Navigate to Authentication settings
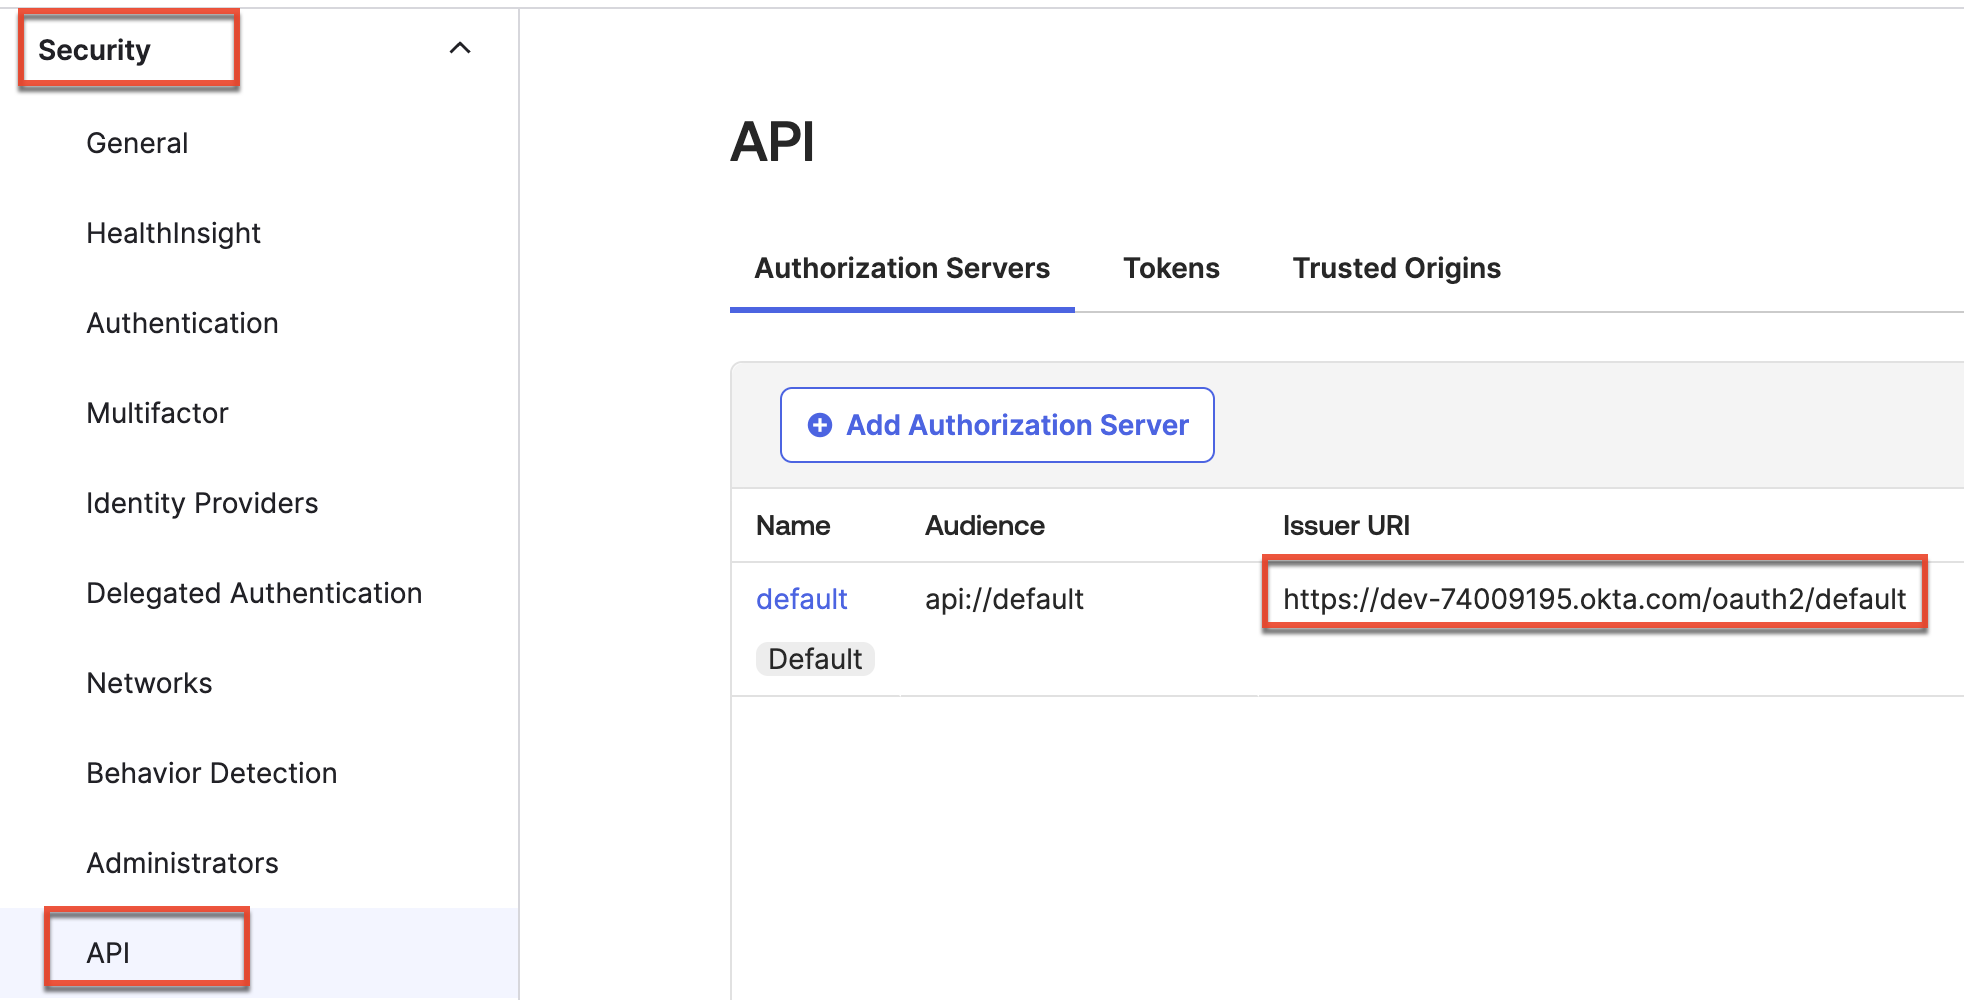1964x1000 pixels. click(x=182, y=322)
